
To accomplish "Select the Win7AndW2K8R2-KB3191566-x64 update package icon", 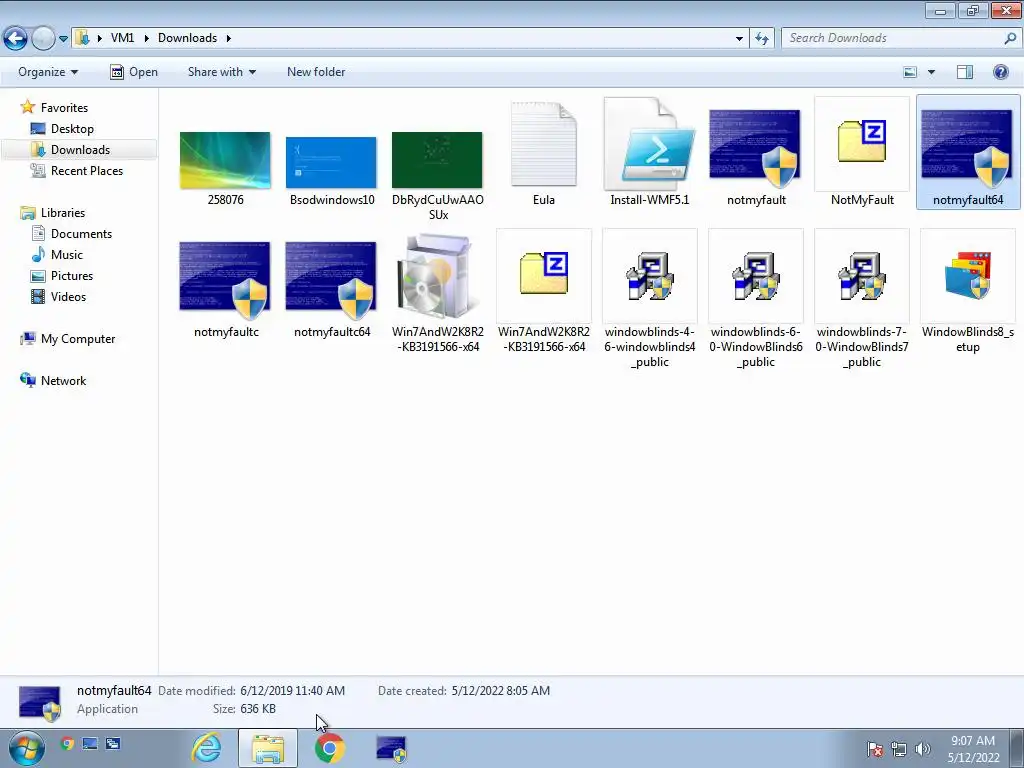I will coord(437,276).
